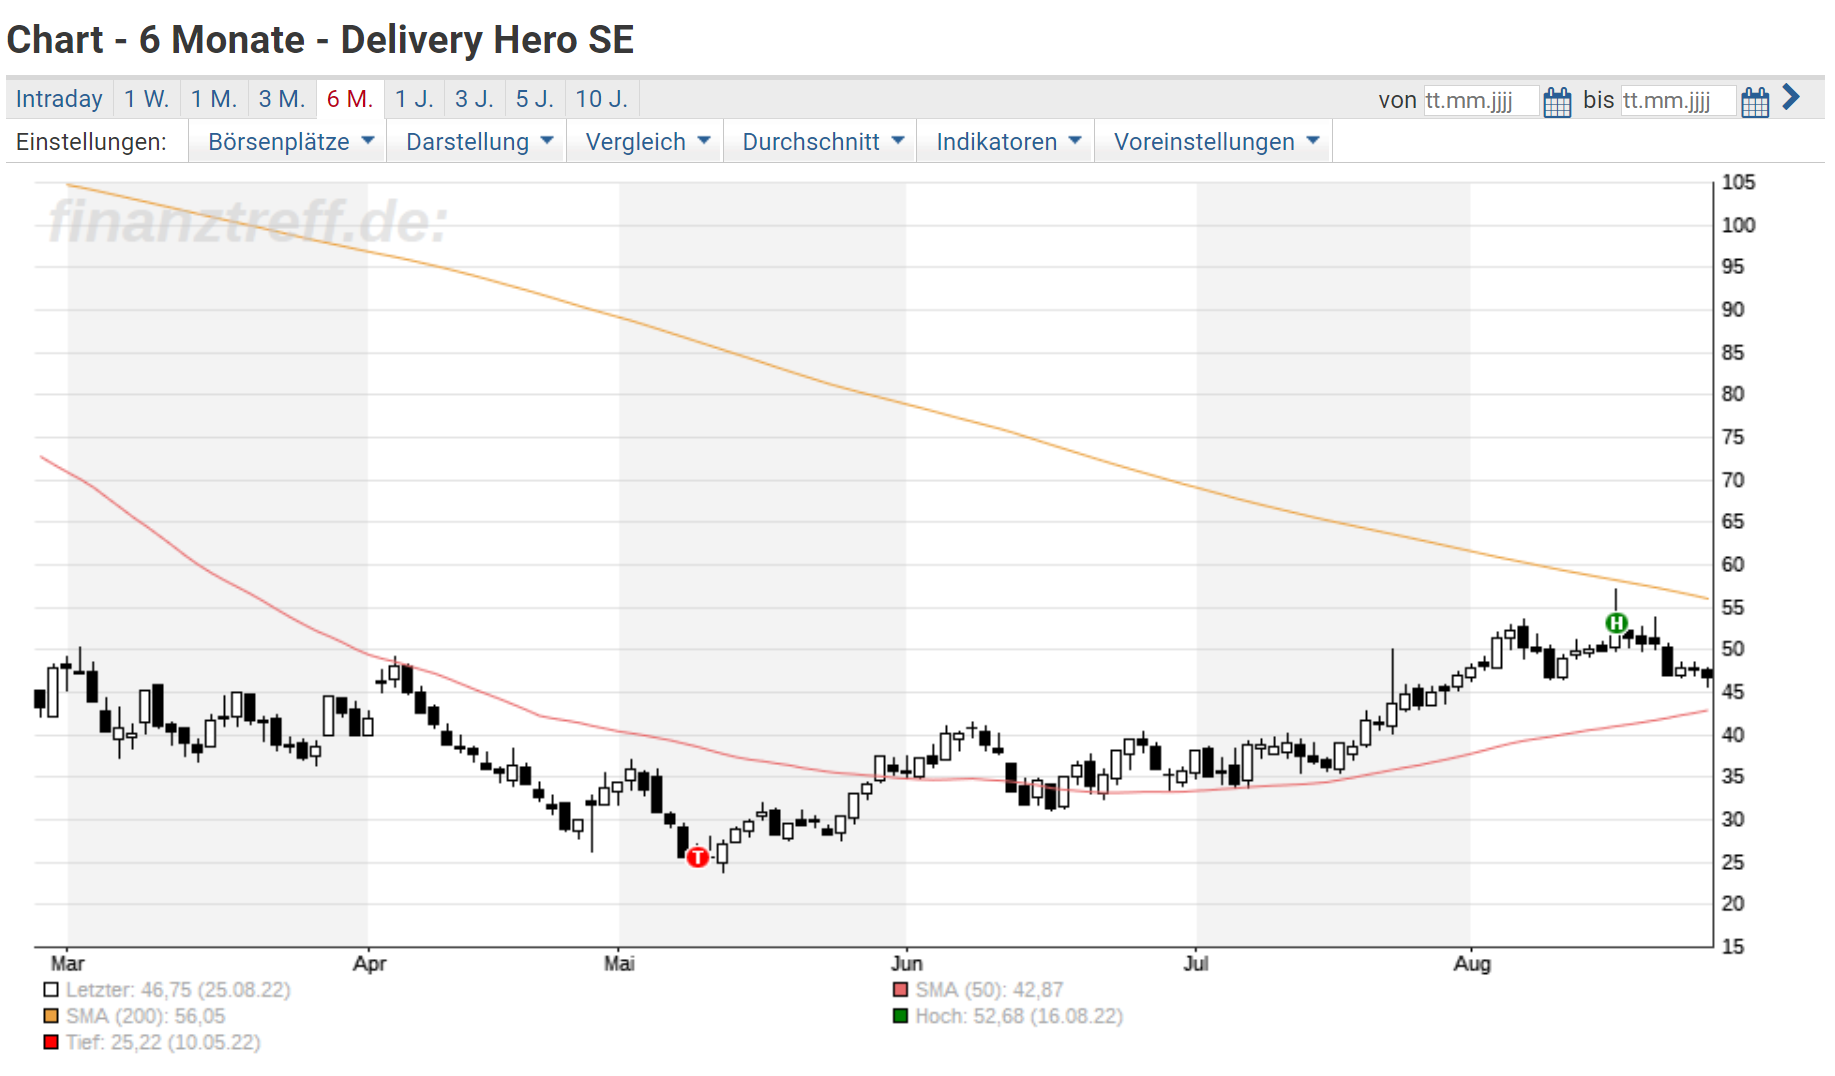1835x1076 pixels.
Task: Focus the 'von' date input field
Action: point(1481,101)
